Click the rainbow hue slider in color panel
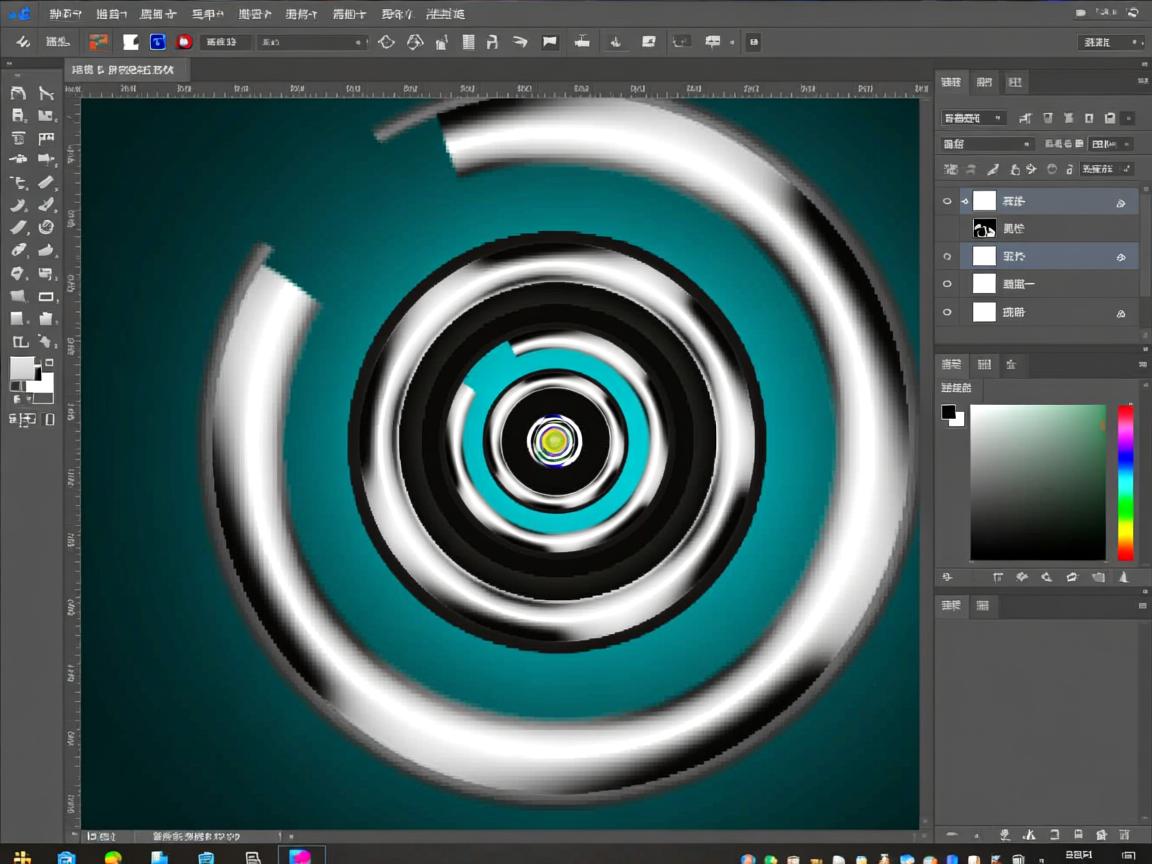Image resolution: width=1152 pixels, height=864 pixels. (1125, 482)
